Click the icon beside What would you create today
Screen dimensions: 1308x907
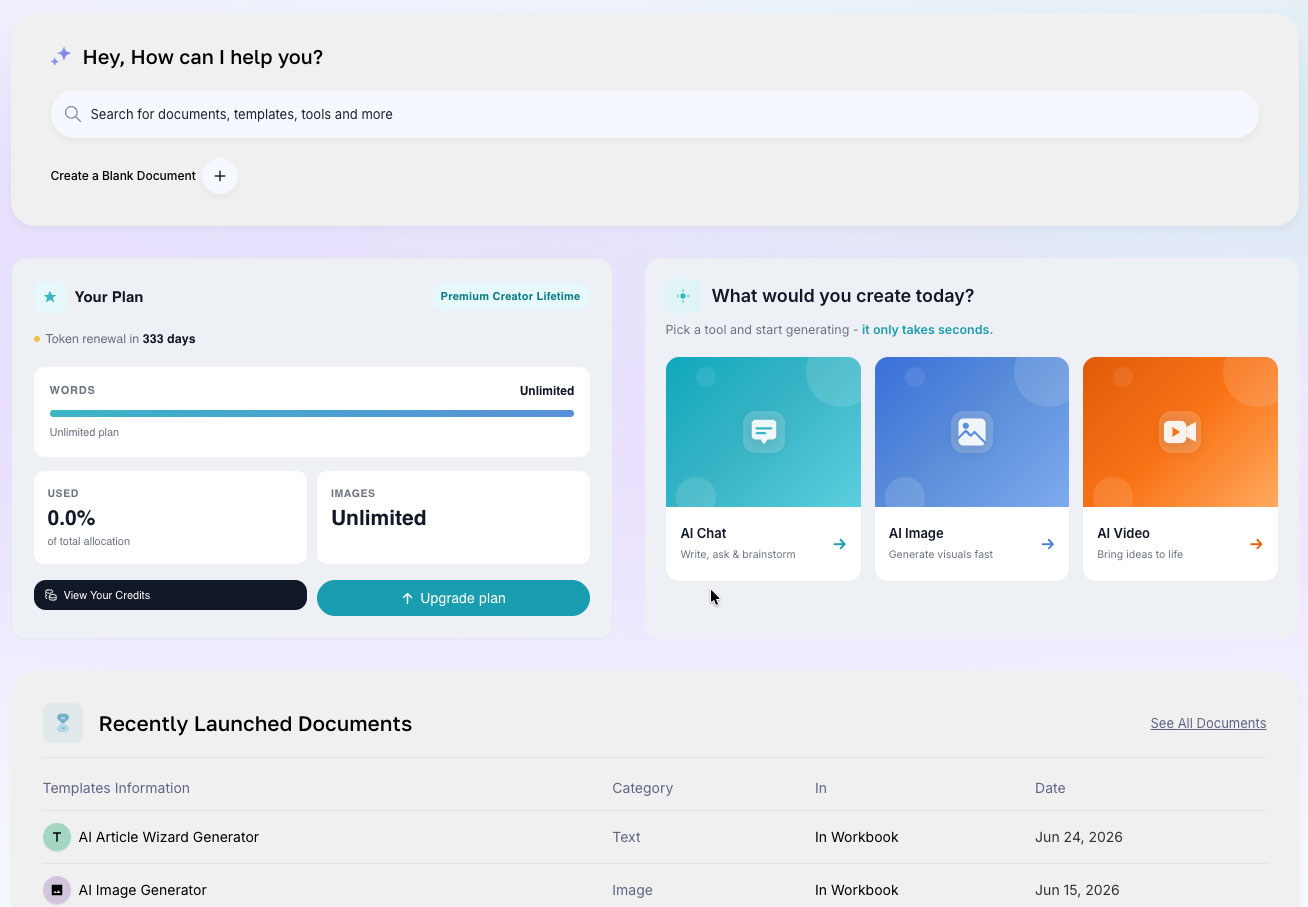tap(682, 296)
